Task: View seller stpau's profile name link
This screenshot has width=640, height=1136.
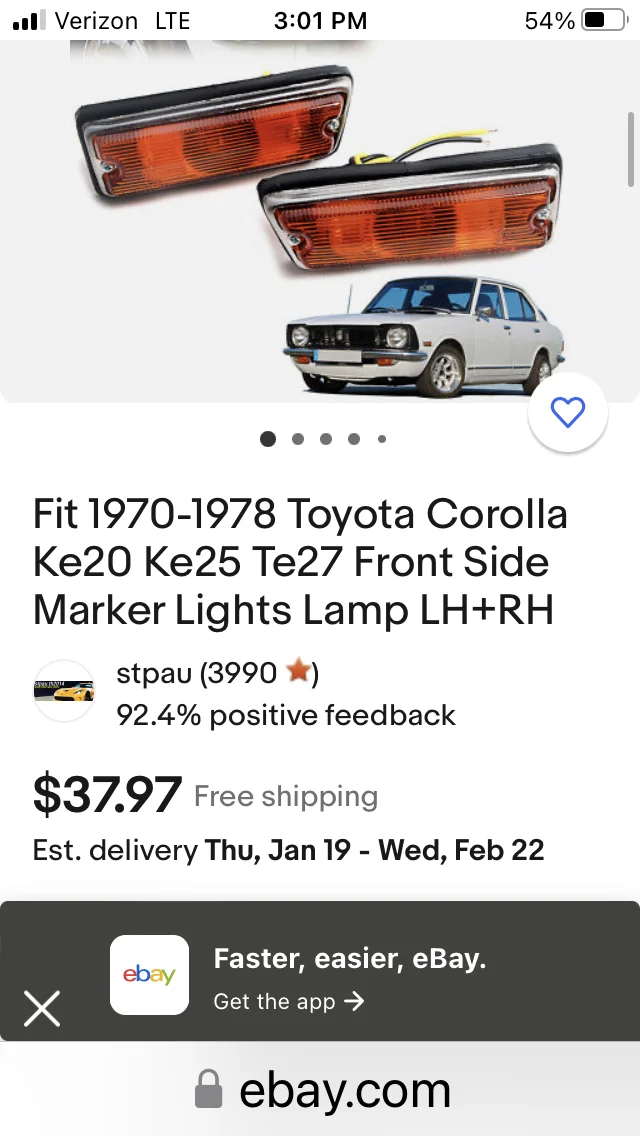Action: (x=154, y=673)
